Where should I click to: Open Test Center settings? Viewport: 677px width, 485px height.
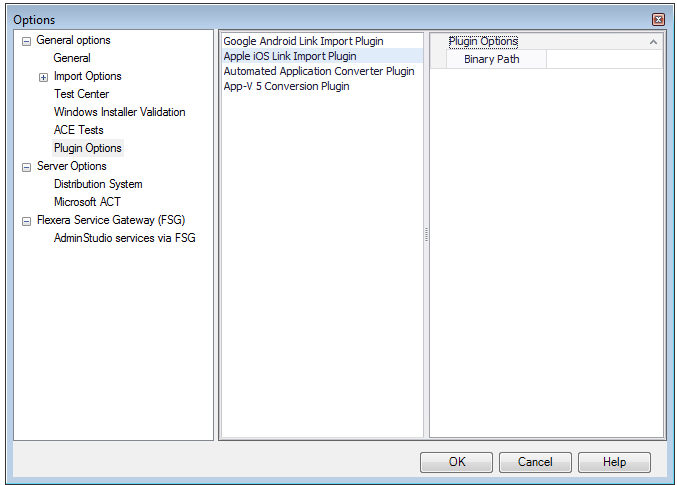point(81,94)
